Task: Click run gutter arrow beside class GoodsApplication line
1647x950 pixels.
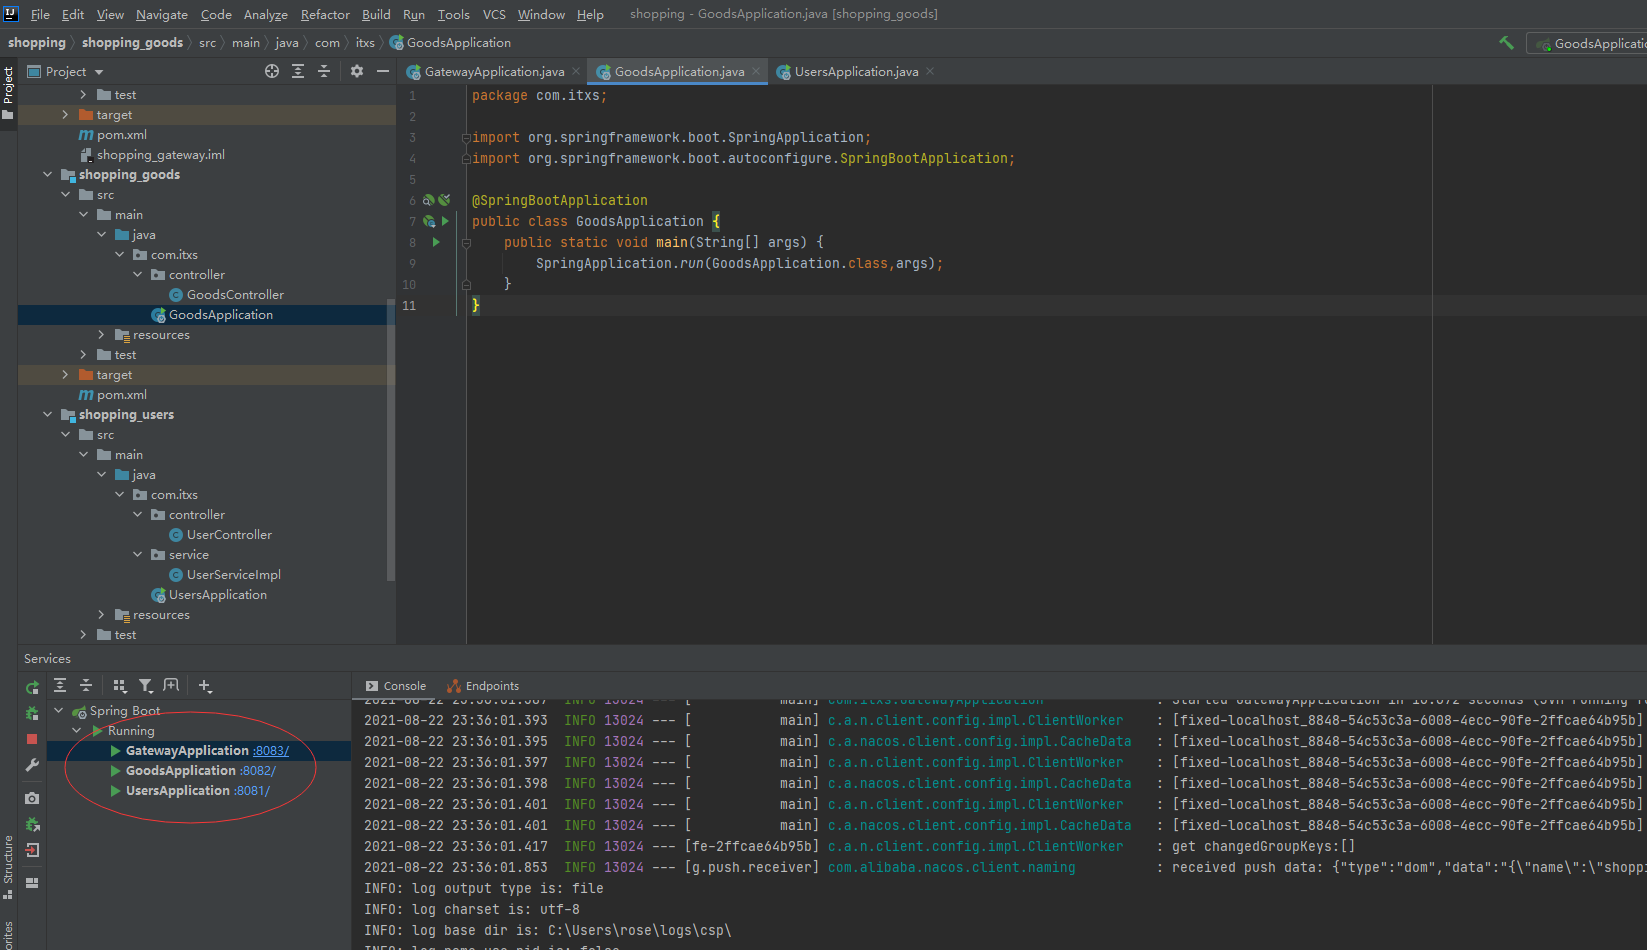Action: [x=445, y=221]
